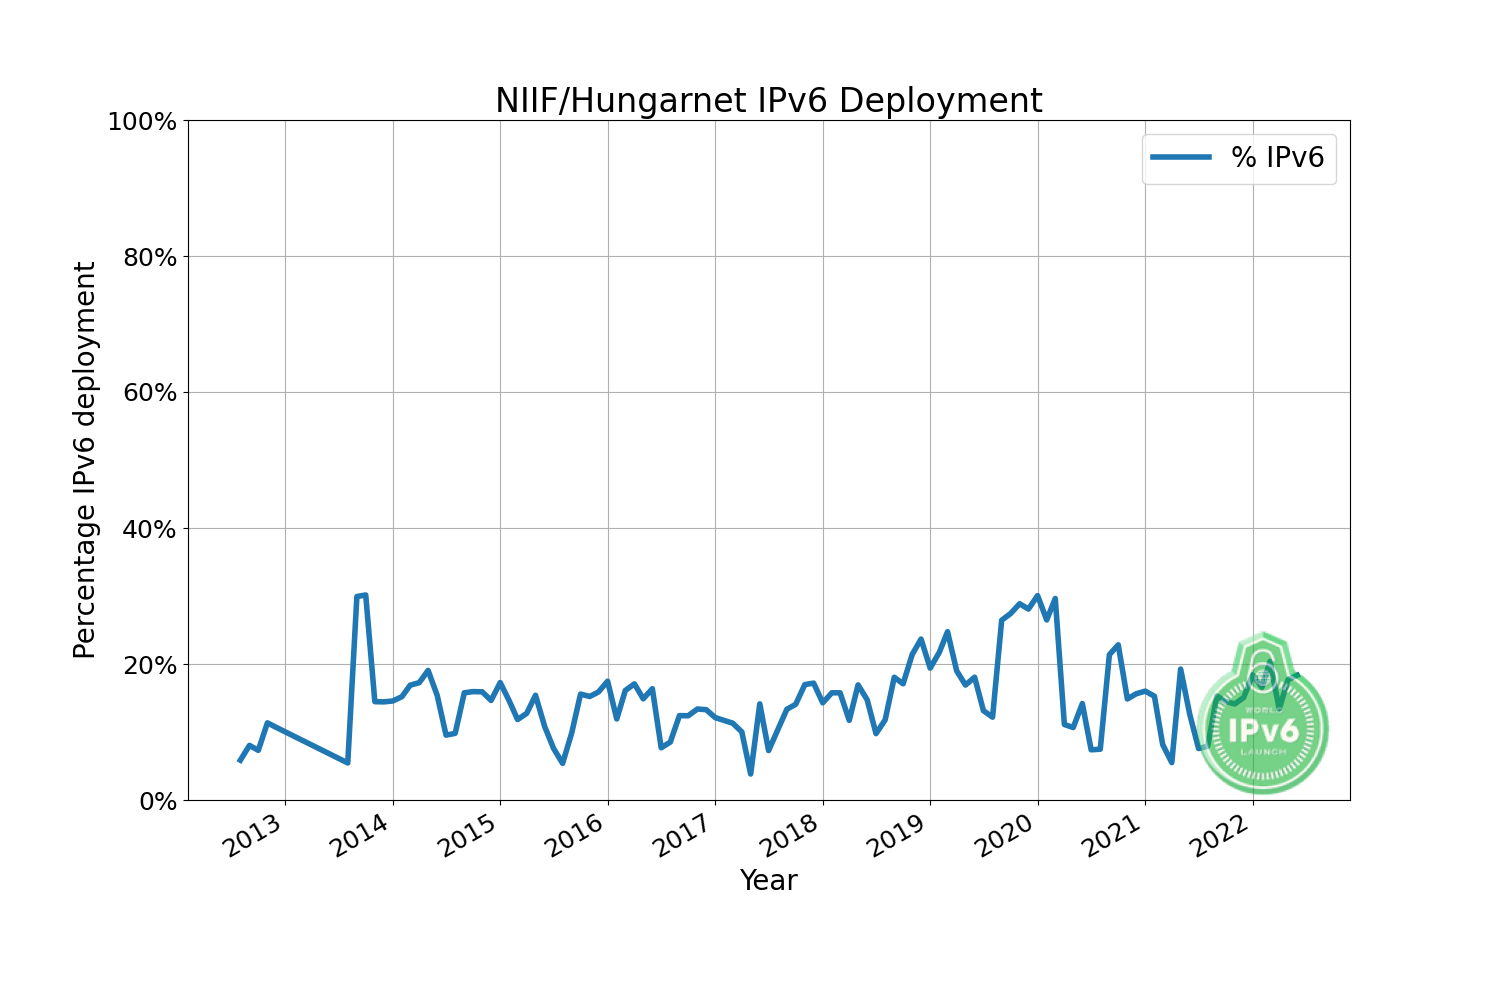Viewport: 1500px width, 1000px height.
Task: Click the blue line sample in legend
Action: pos(1181,157)
